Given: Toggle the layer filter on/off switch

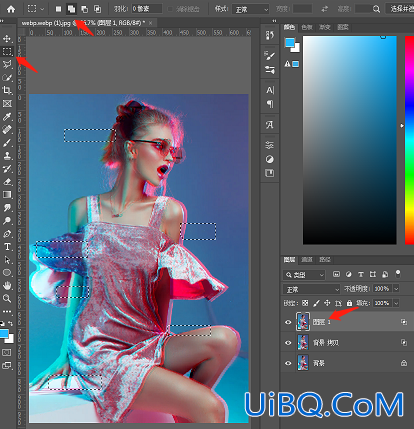Looking at the screenshot, I should (397, 274).
